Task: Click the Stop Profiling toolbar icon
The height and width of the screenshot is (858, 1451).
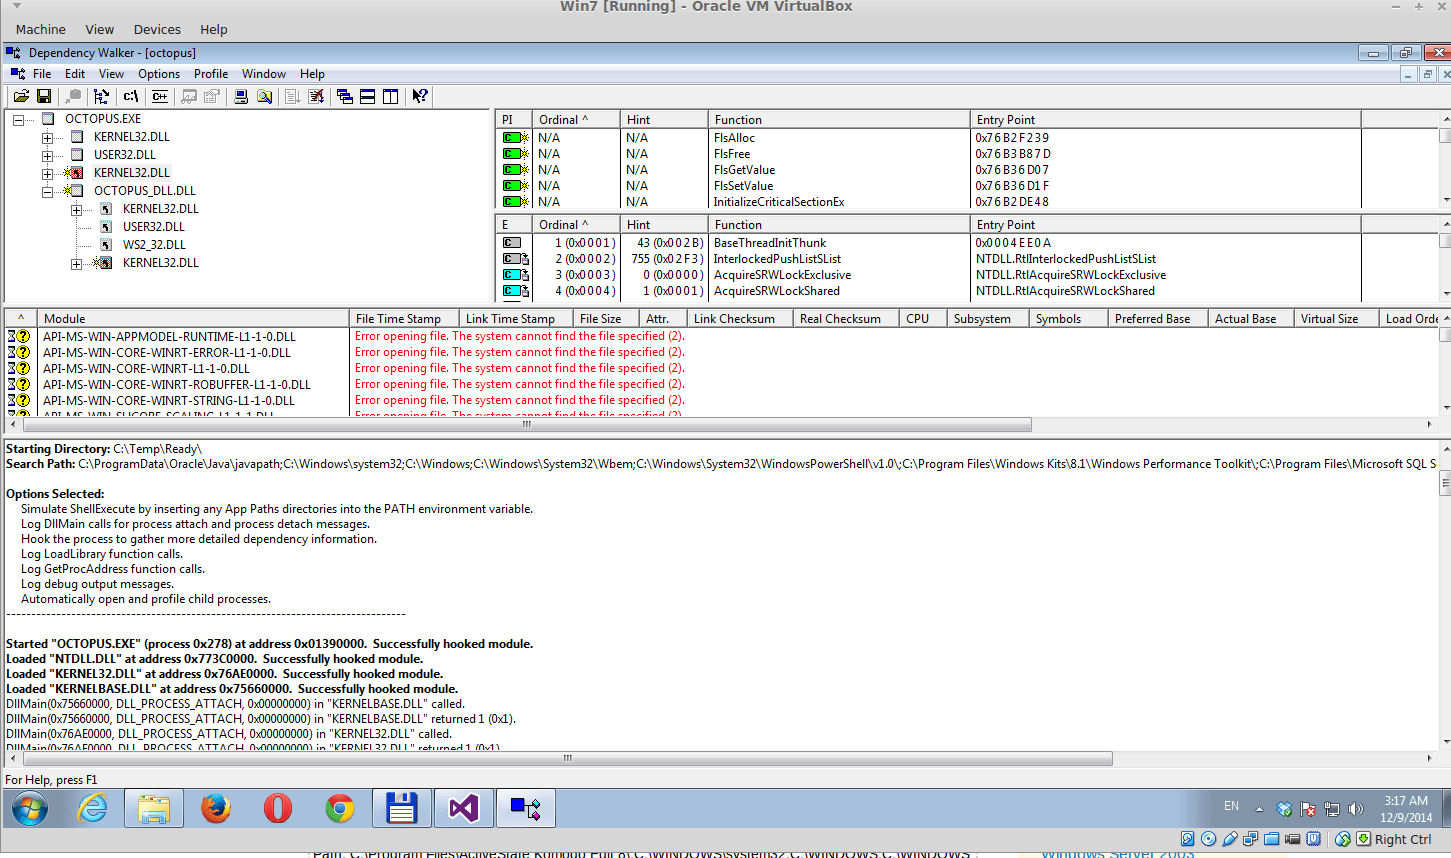Action: pyautogui.click(x=317, y=96)
